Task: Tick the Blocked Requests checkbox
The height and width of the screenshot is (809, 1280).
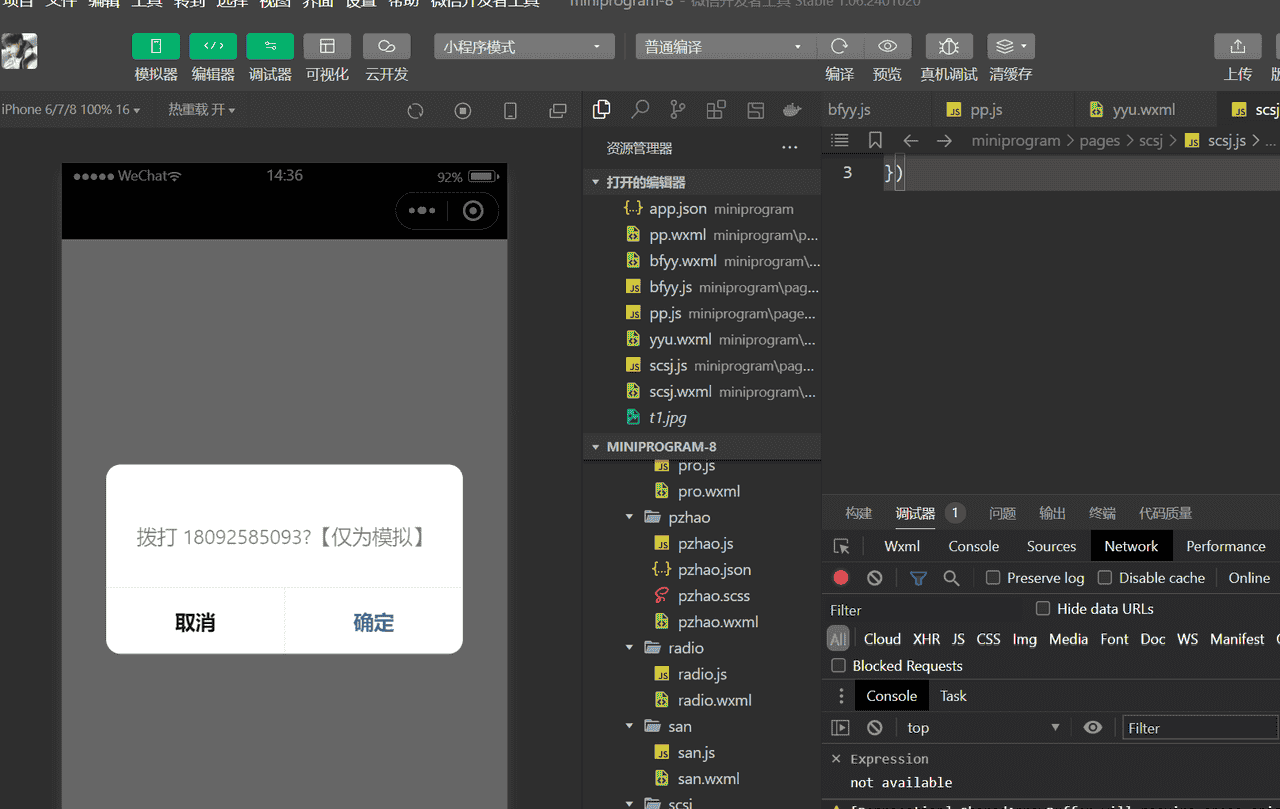Action: (839, 666)
